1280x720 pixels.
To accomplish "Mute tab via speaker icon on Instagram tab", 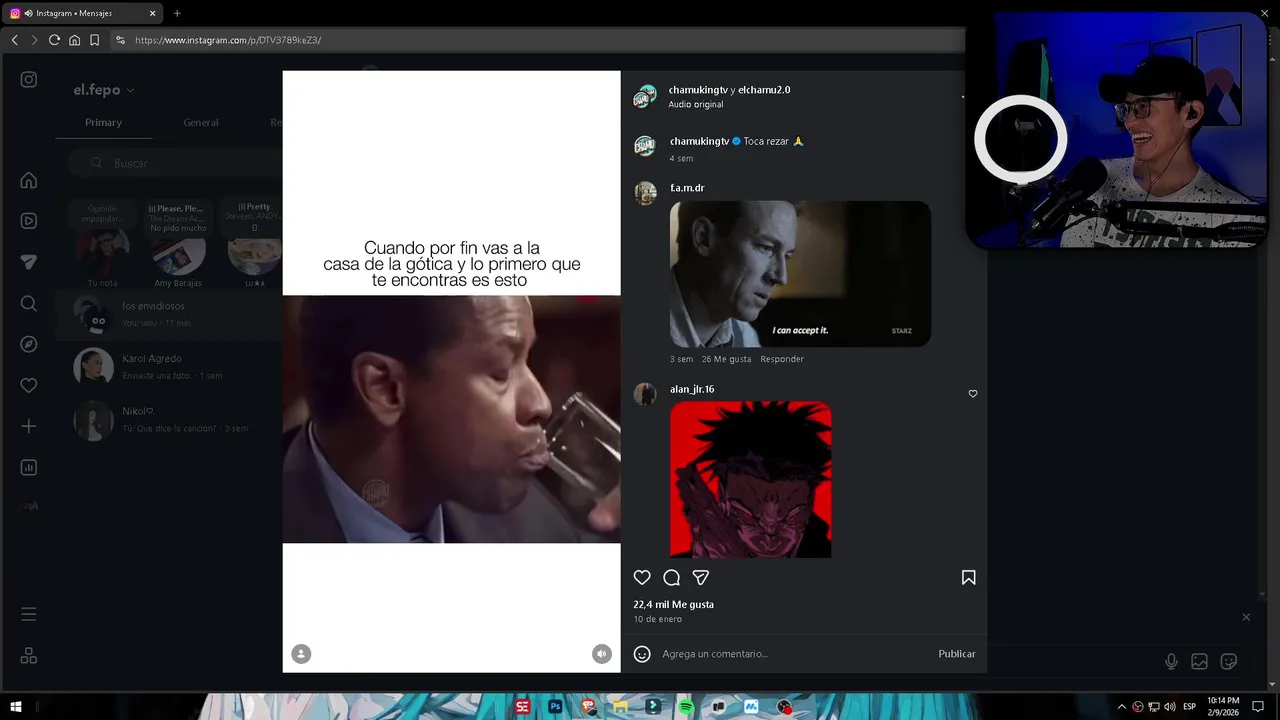I will pos(28,13).
